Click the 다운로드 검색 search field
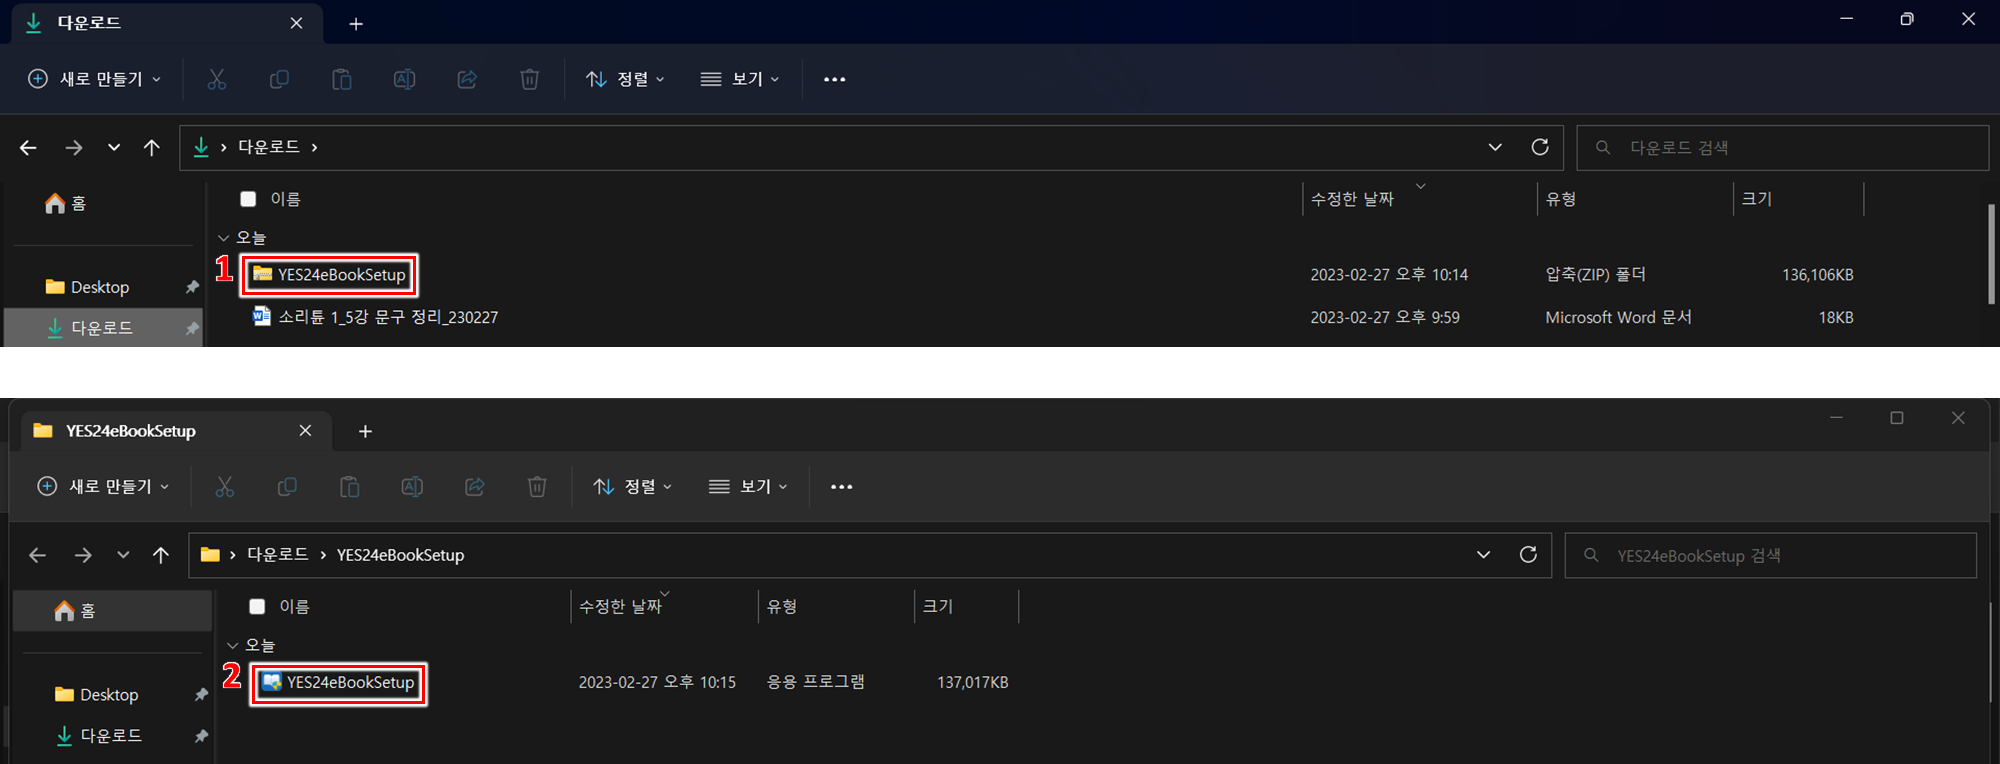The width and height of the screenshot is (2000, 764). click(1783, 148)
